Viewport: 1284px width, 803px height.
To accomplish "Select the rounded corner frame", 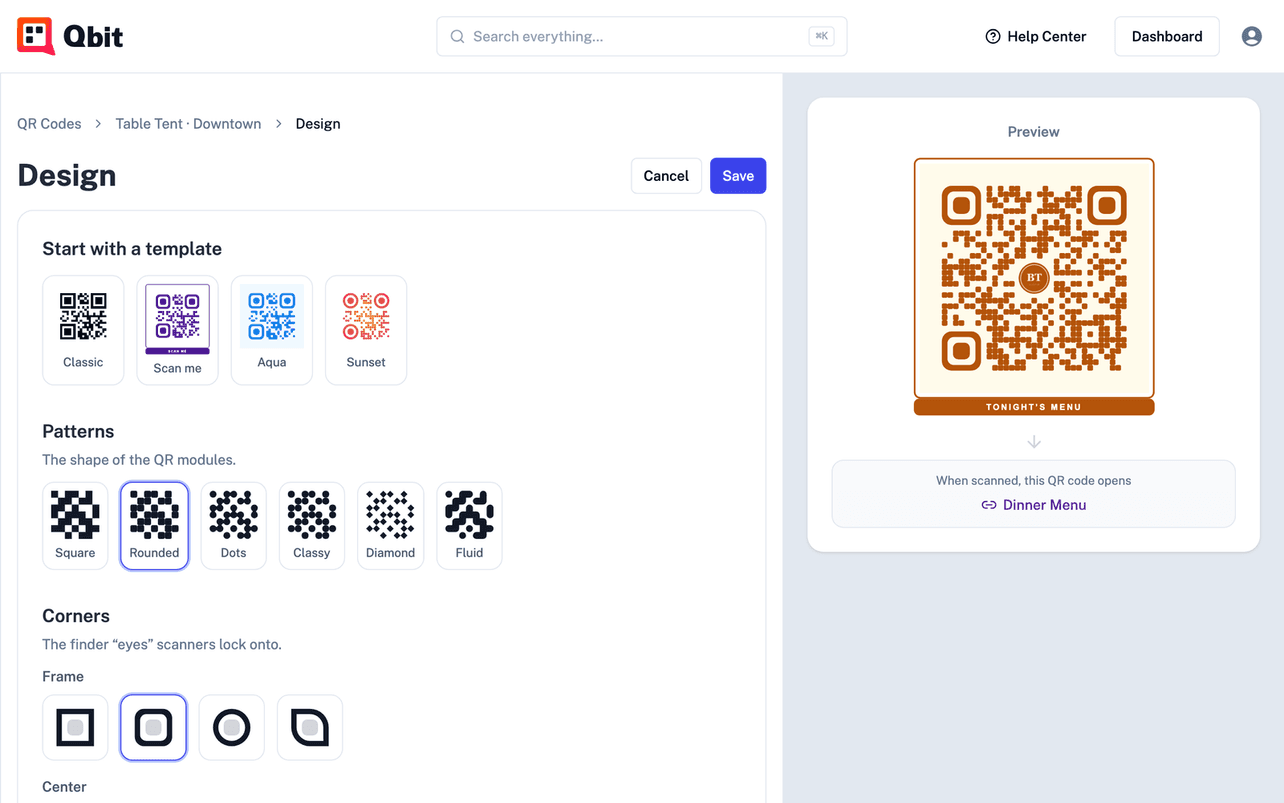I will (x=154, y=728).
